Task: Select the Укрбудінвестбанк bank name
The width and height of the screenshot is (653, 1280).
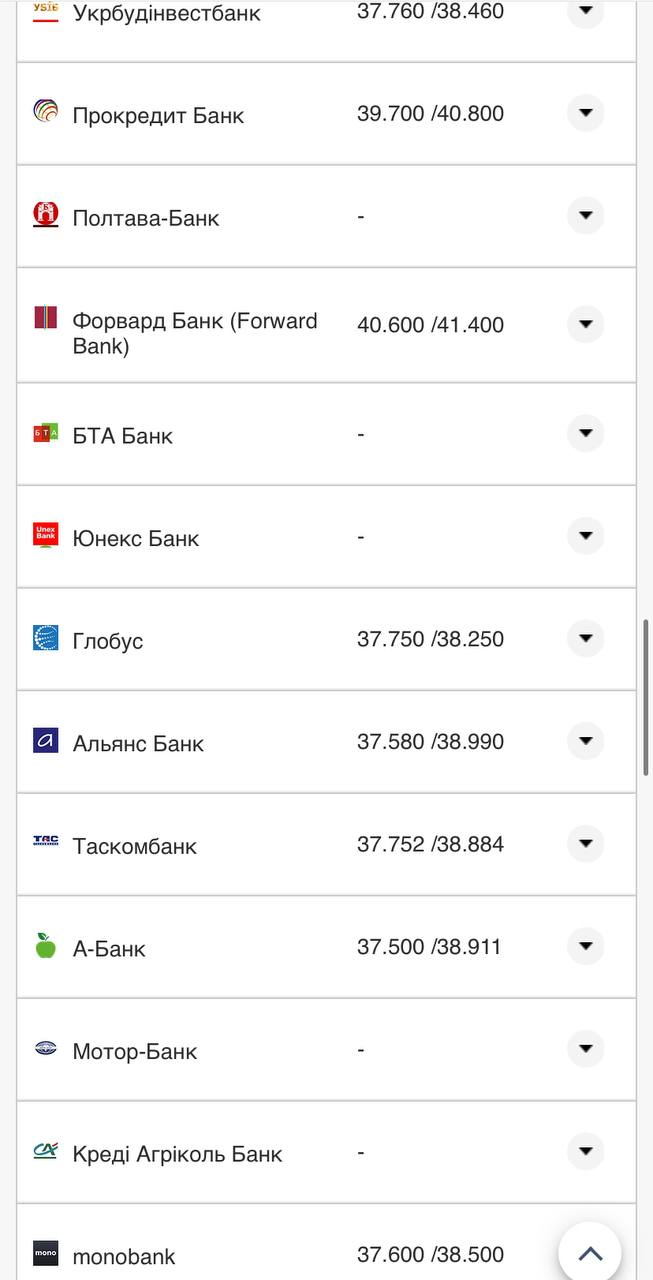Action: (x=166, y=14)
